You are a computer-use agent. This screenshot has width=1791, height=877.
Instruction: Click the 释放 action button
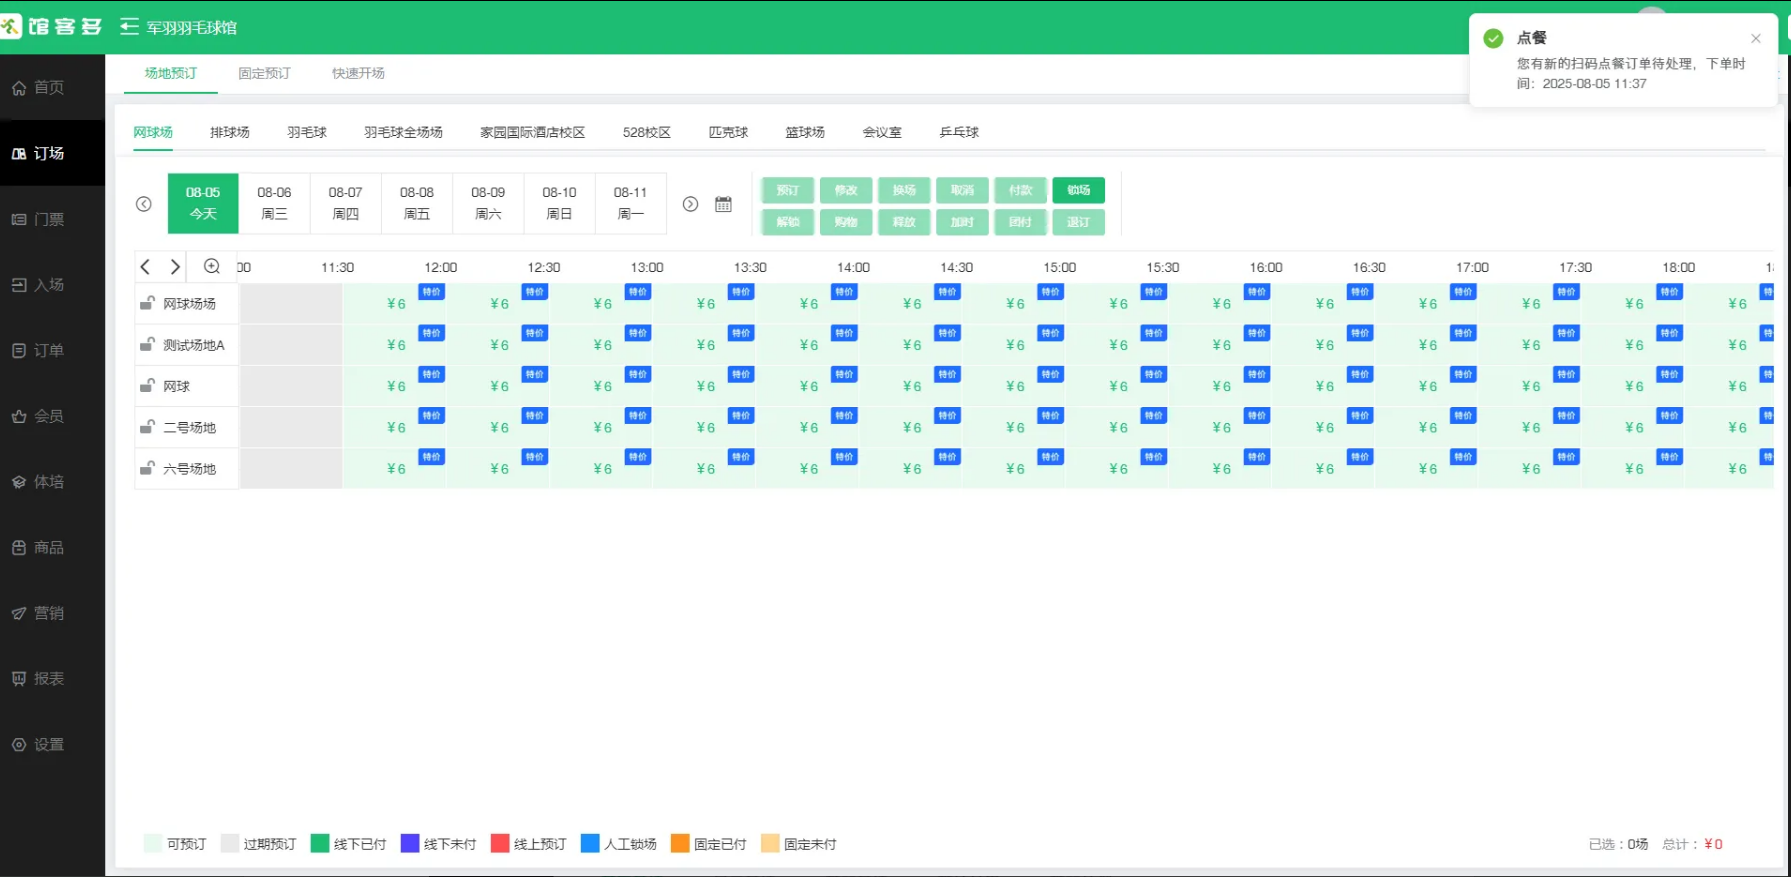coord(904,222)
